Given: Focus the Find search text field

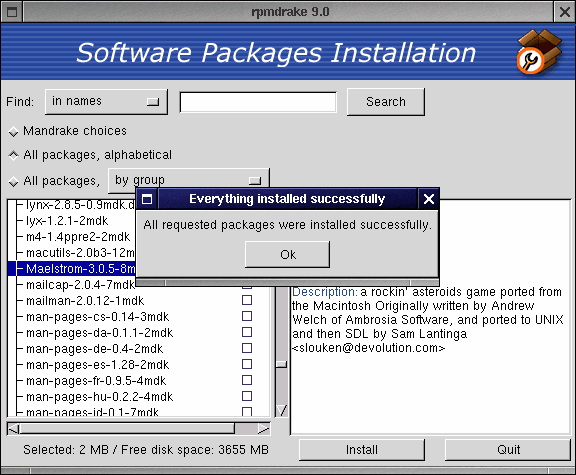Looking at the screenshot, I should (x=258, y=102).
